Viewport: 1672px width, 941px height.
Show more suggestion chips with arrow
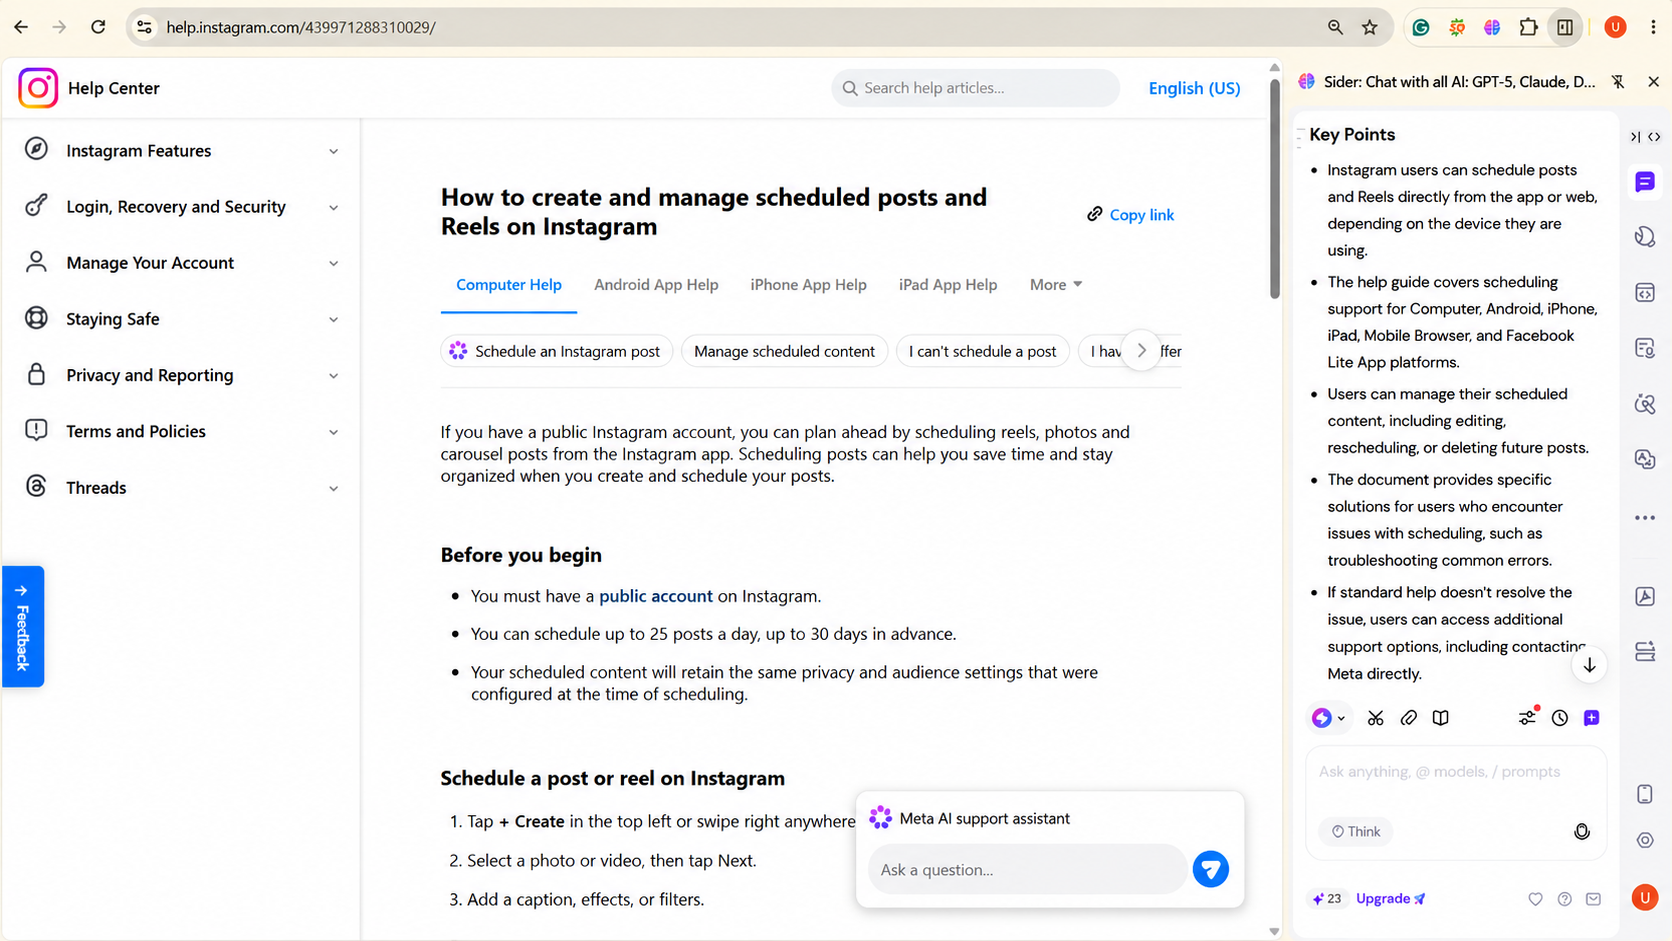click(x=1141, y=351)
